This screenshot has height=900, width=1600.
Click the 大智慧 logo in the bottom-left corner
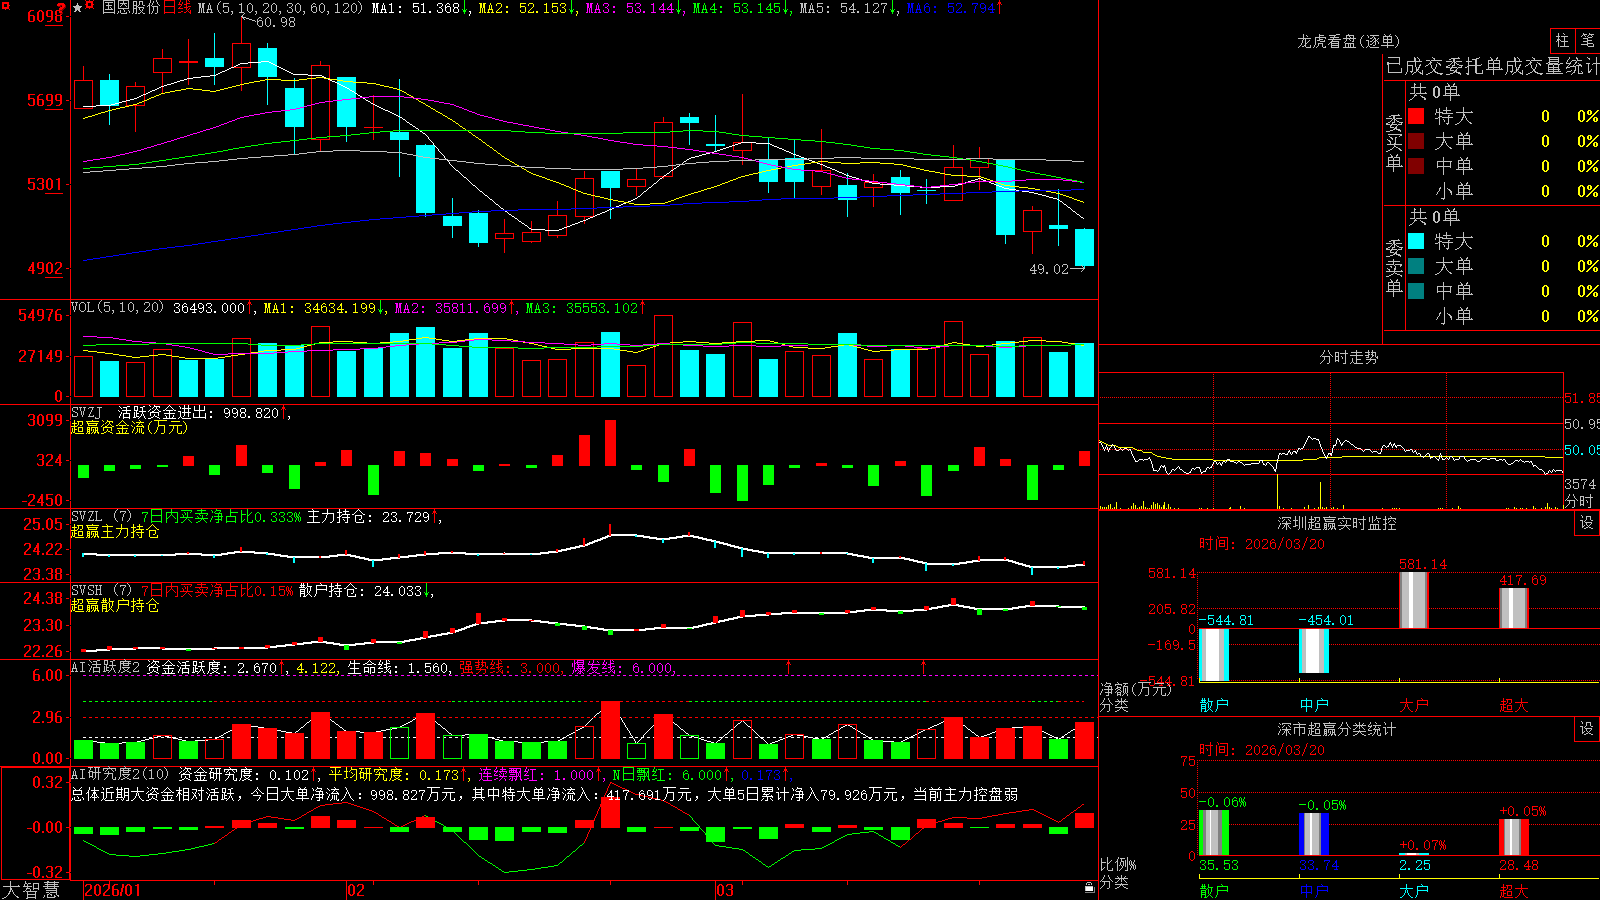click(x=31, y=889)
